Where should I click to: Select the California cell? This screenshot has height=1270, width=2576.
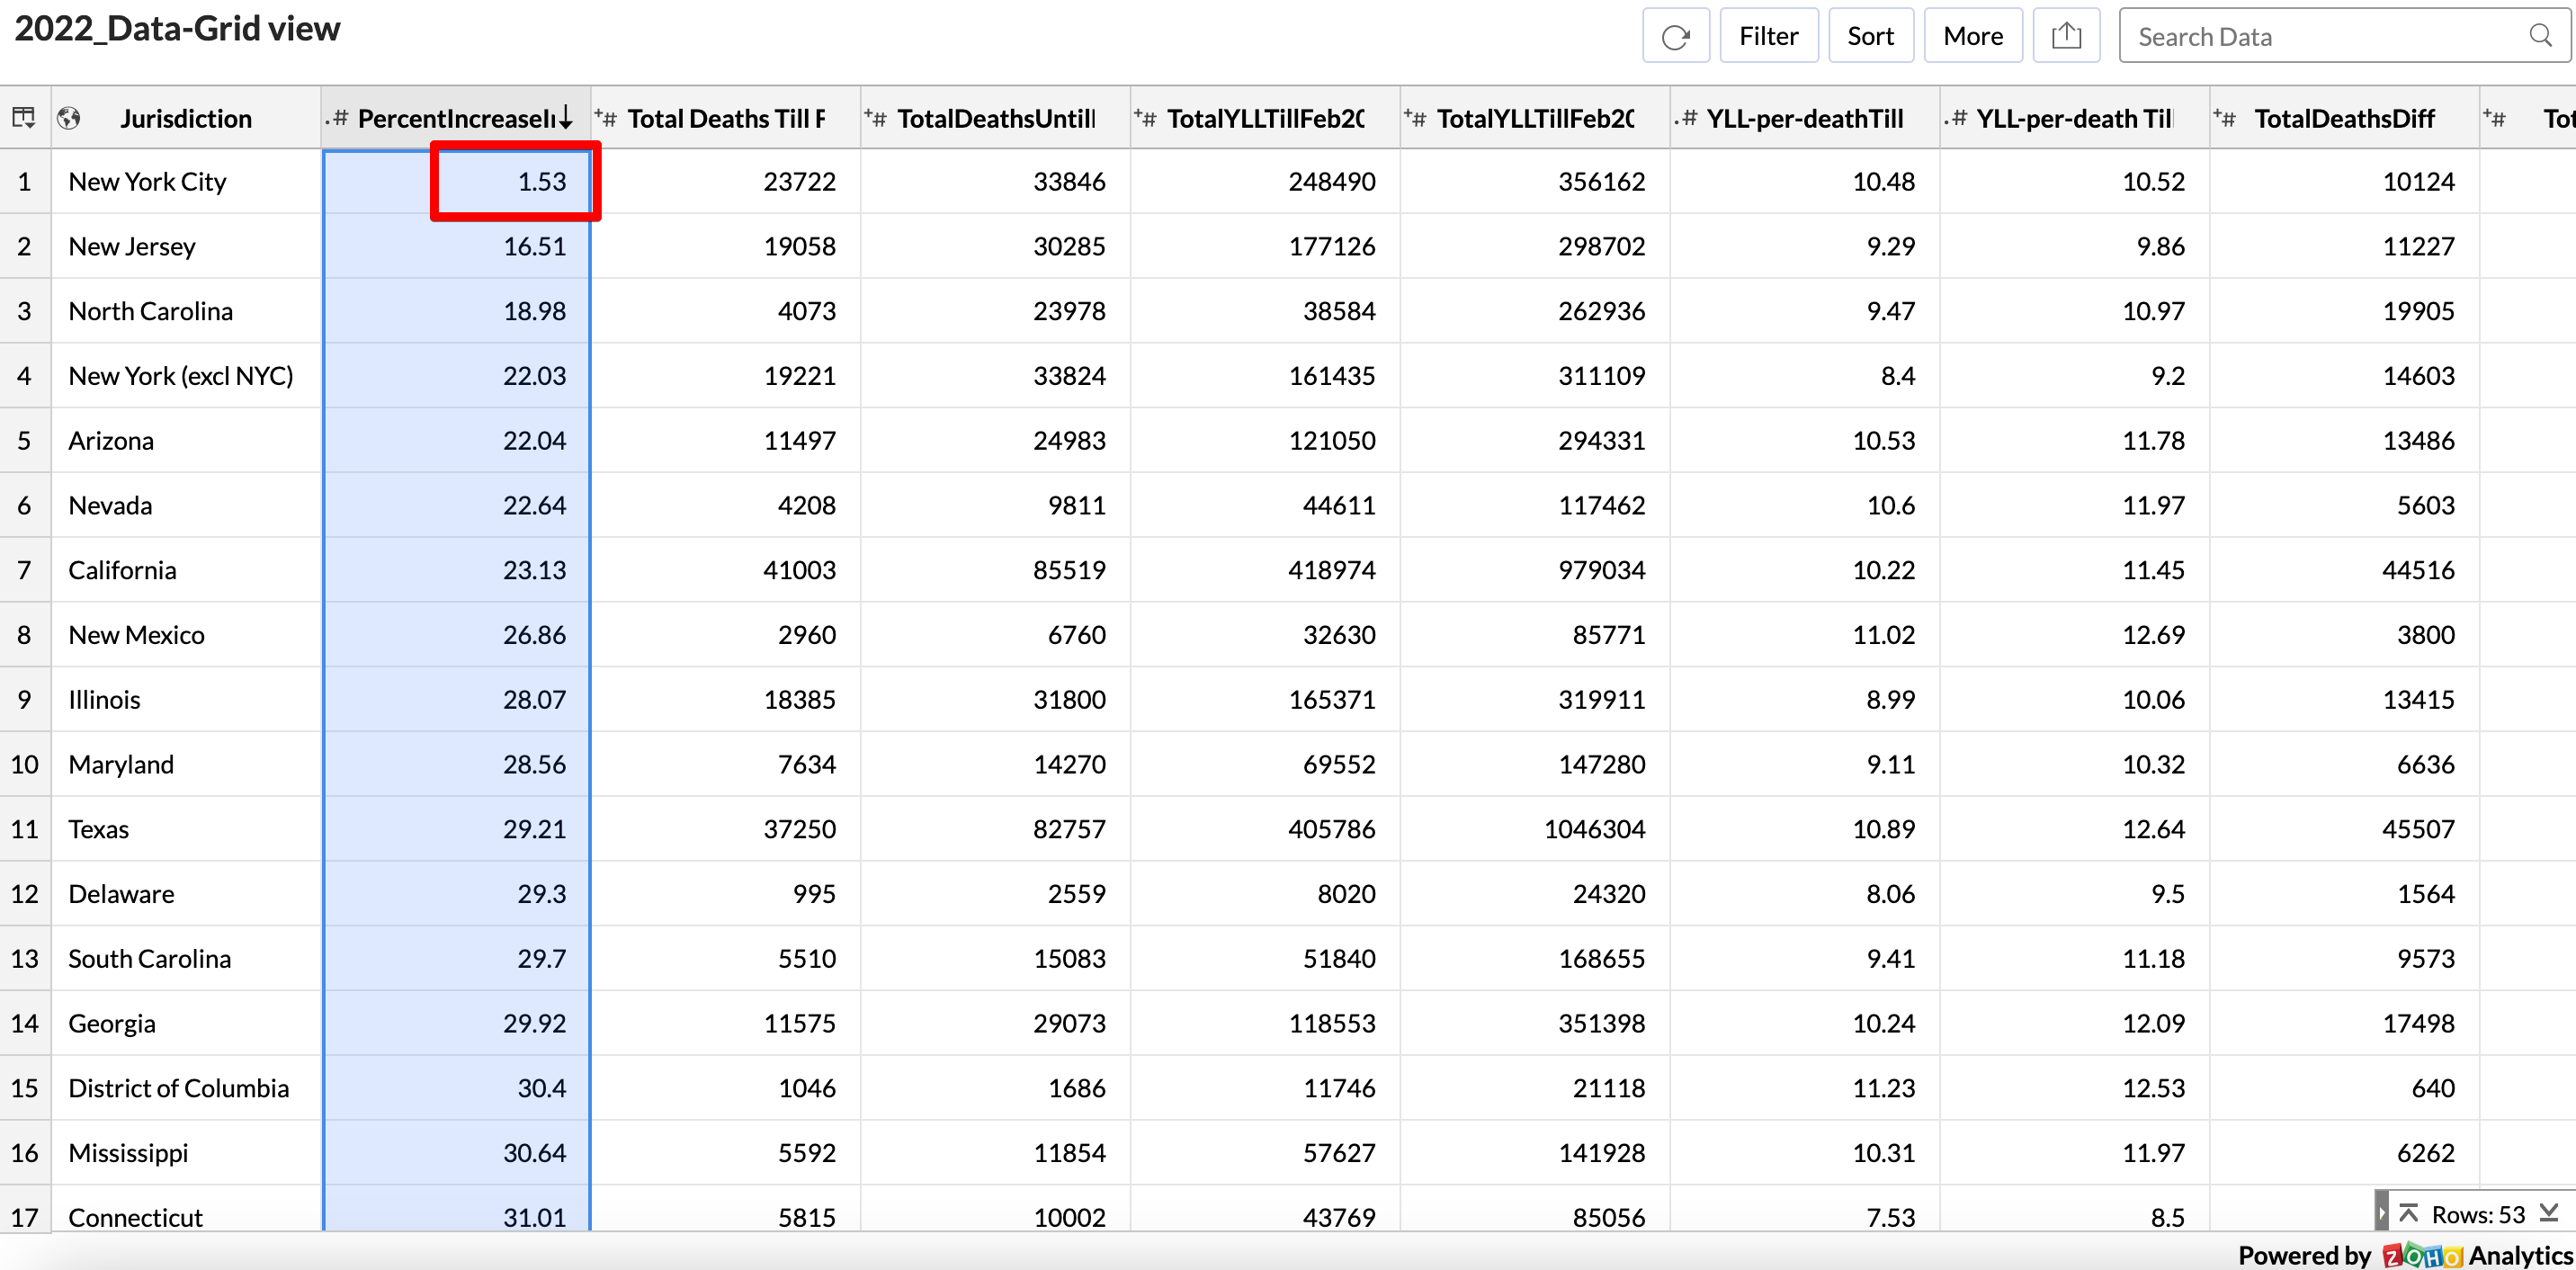pyautogui.click(x=186, y=570)
